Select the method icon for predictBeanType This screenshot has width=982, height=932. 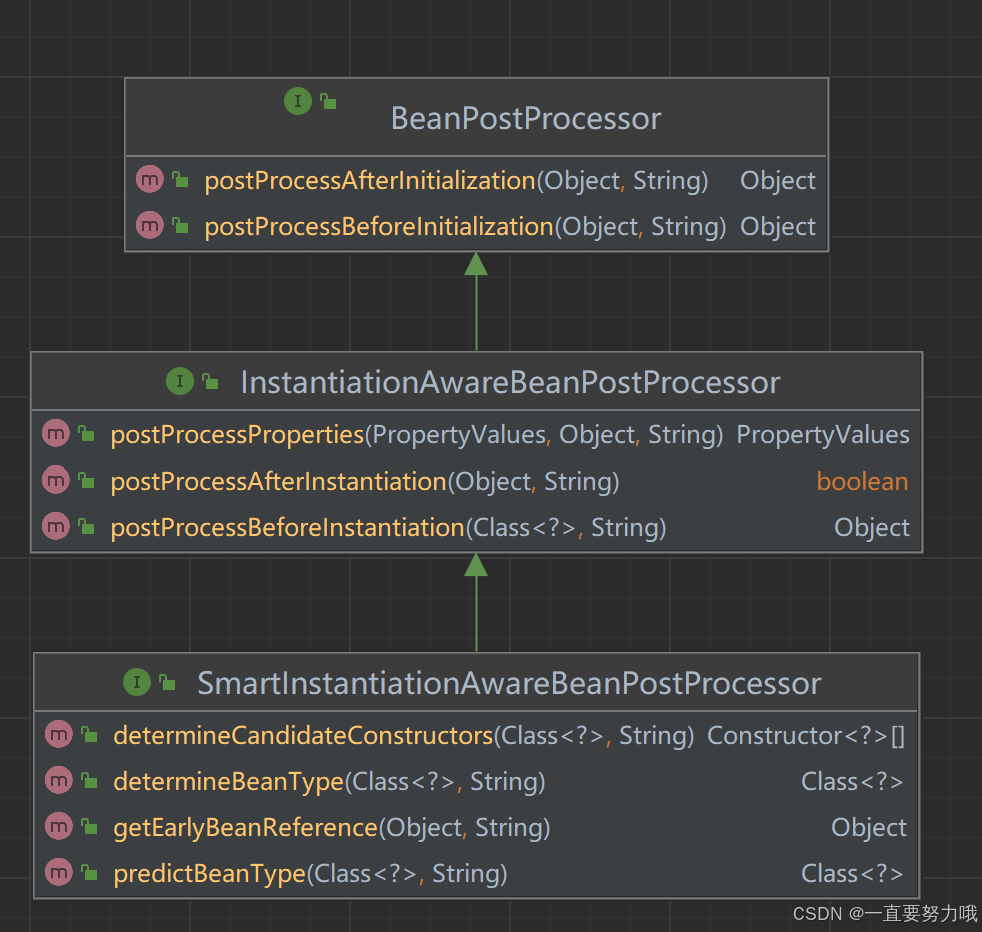[x=58, y=872]
